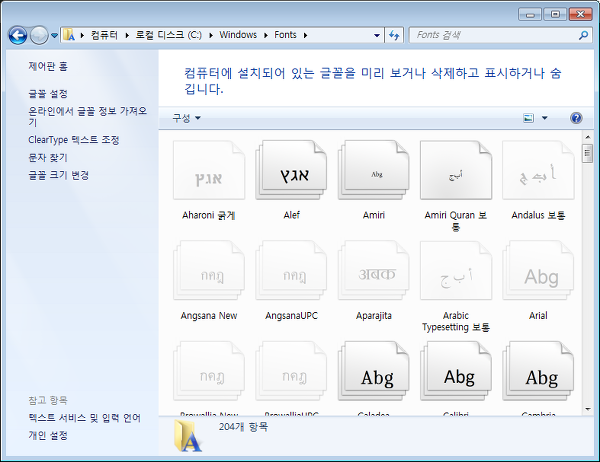
Task: Expand the arrow before 컴퓨터 breadcrumb
Action: point(82,35)
